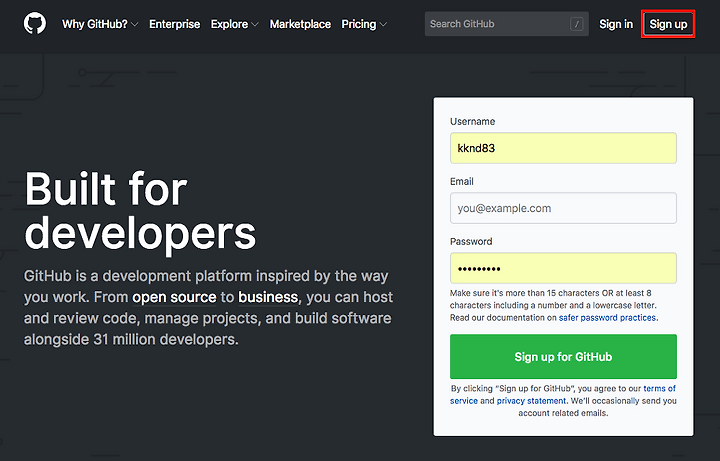The height and width of the screenshot is (461, 720).
Task: Expand the Explore dropdown menu
Action: 235,24
